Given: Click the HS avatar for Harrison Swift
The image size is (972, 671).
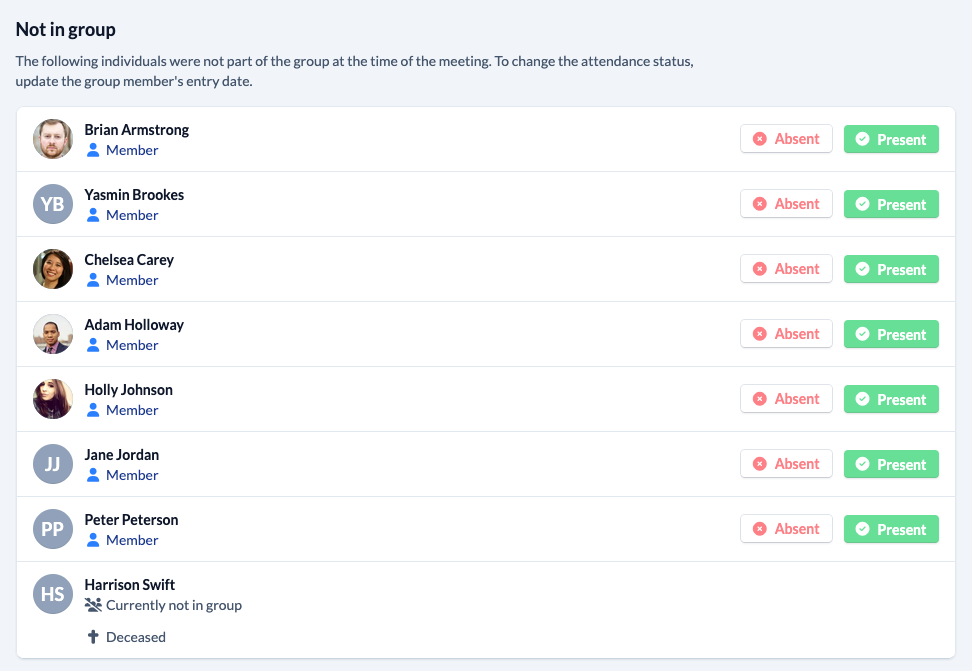Looking at the screenshot, I should click(53, 594).
